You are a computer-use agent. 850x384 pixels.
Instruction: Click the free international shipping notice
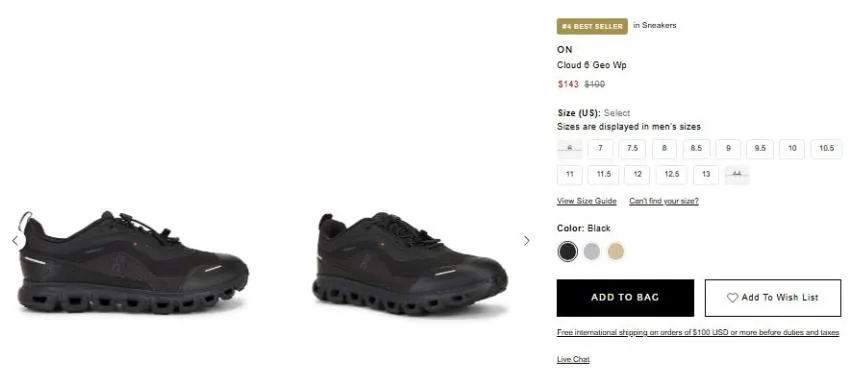pos(698,332)
